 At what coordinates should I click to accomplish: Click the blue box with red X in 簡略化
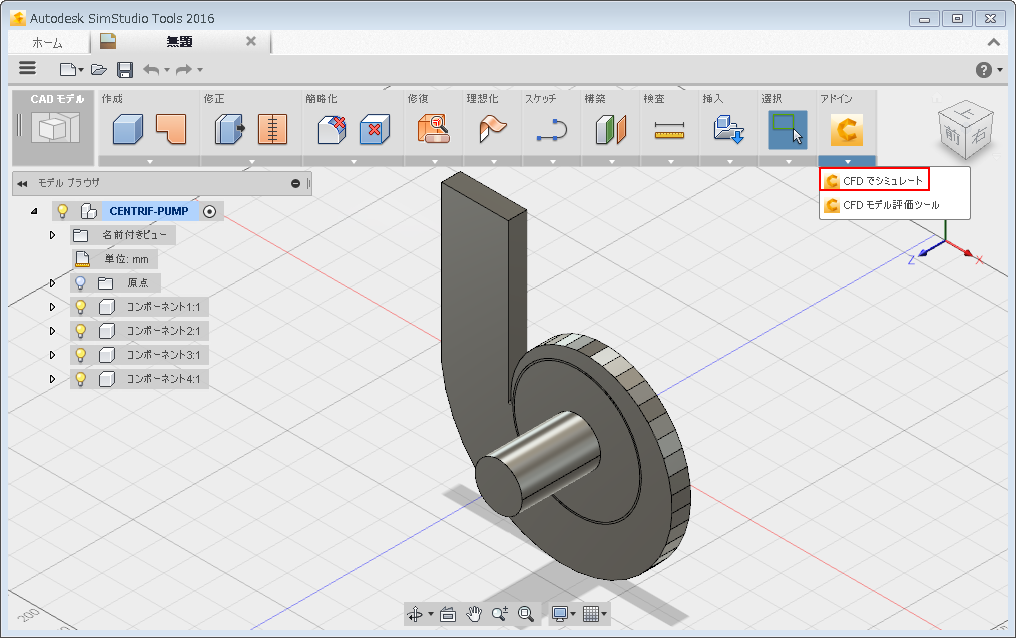click(375, 129)
